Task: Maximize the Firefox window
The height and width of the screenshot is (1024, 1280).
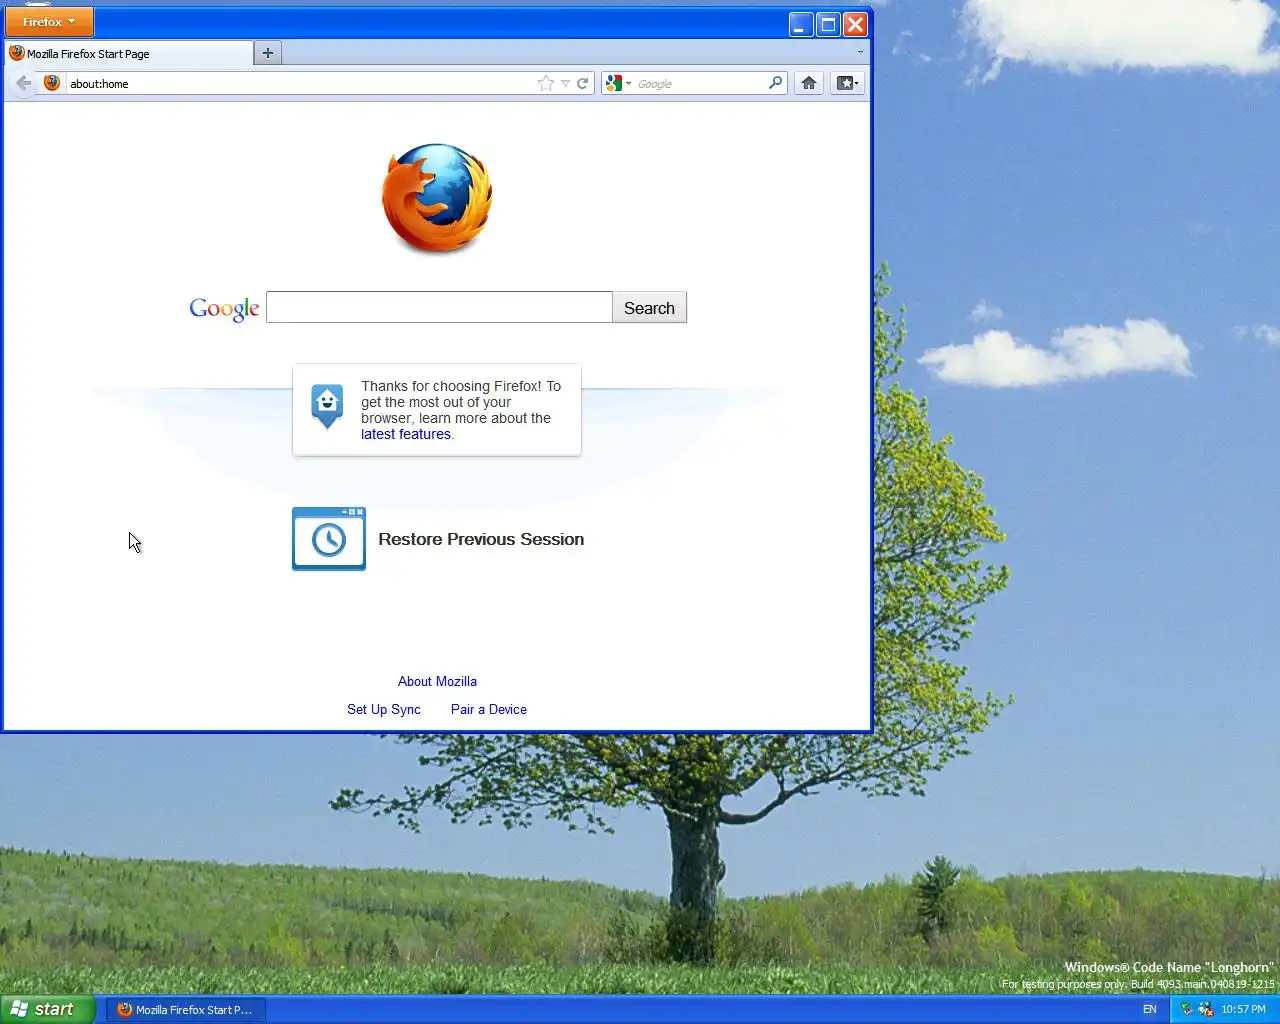Action: 828,24
